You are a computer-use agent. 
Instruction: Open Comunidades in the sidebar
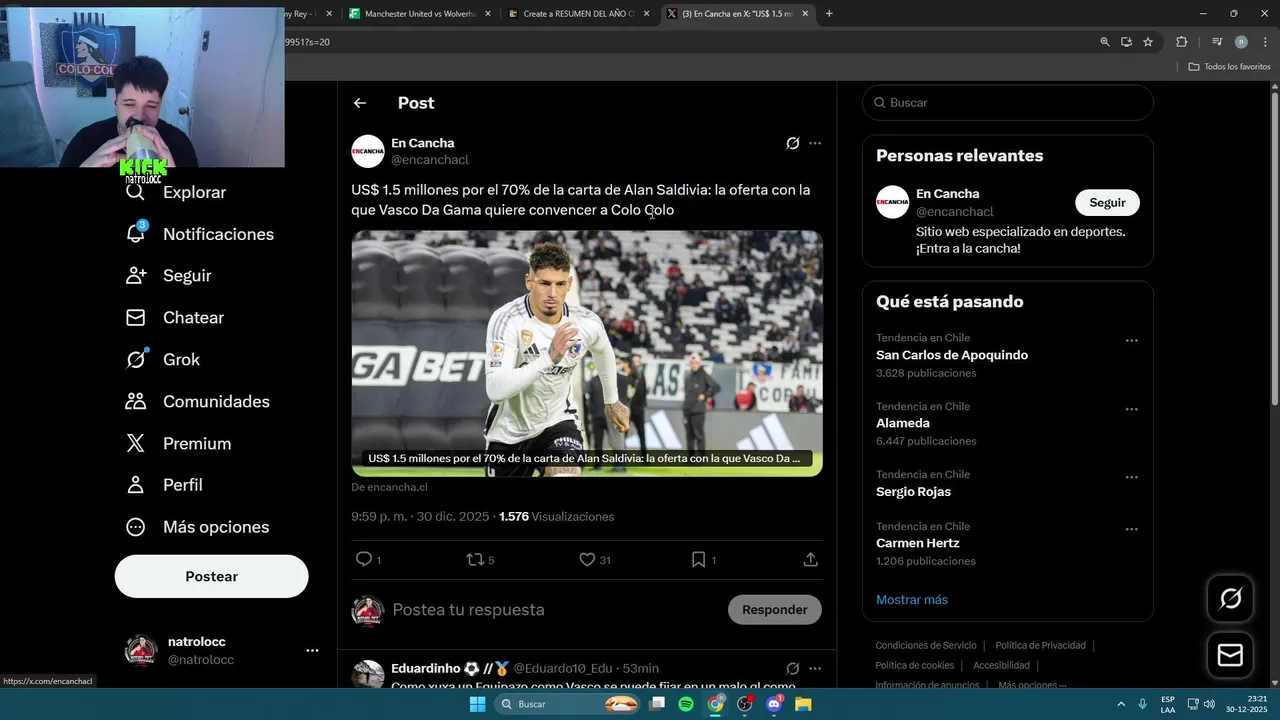[197, 402]
